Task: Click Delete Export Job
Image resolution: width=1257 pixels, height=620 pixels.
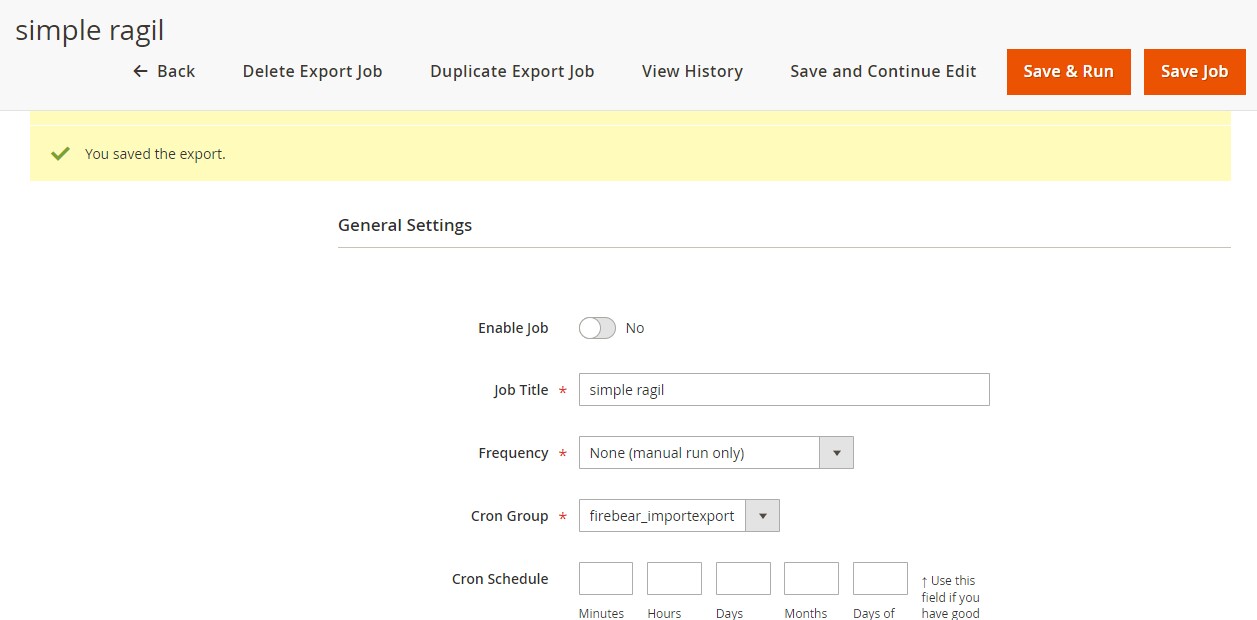Action: [311, 71]
